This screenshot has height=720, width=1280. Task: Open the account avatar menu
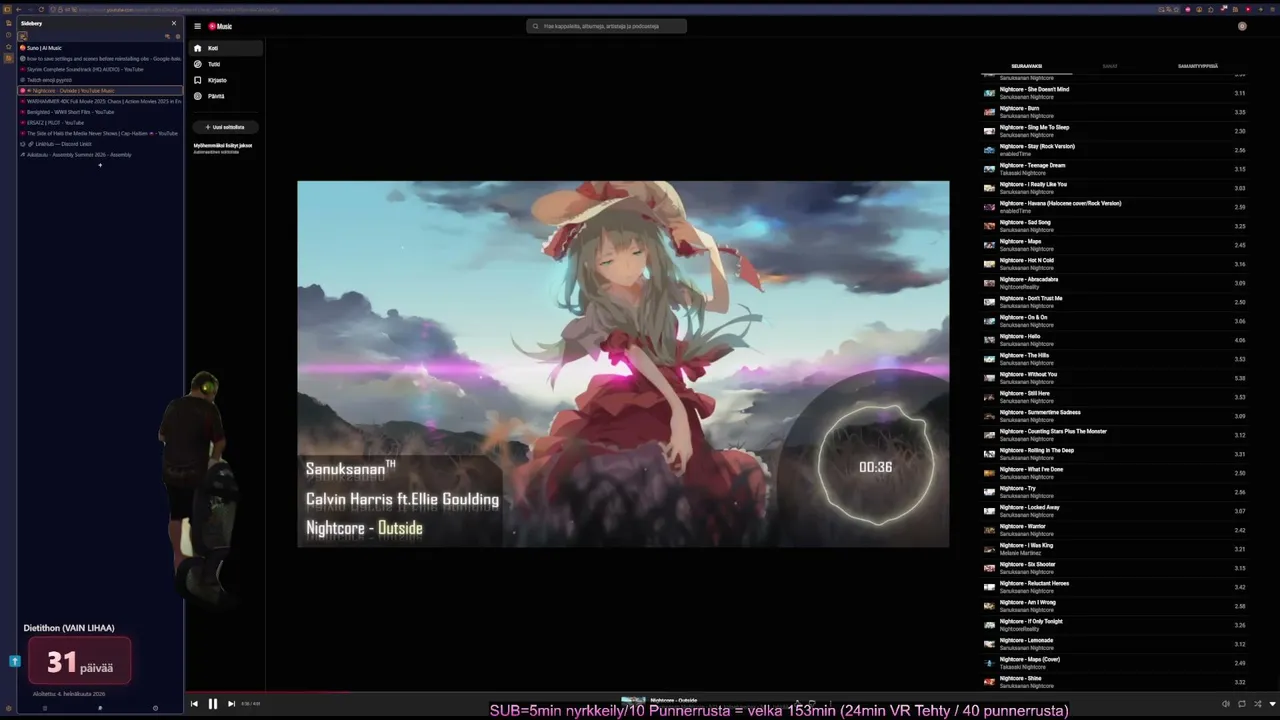(x=1242, y=26)
